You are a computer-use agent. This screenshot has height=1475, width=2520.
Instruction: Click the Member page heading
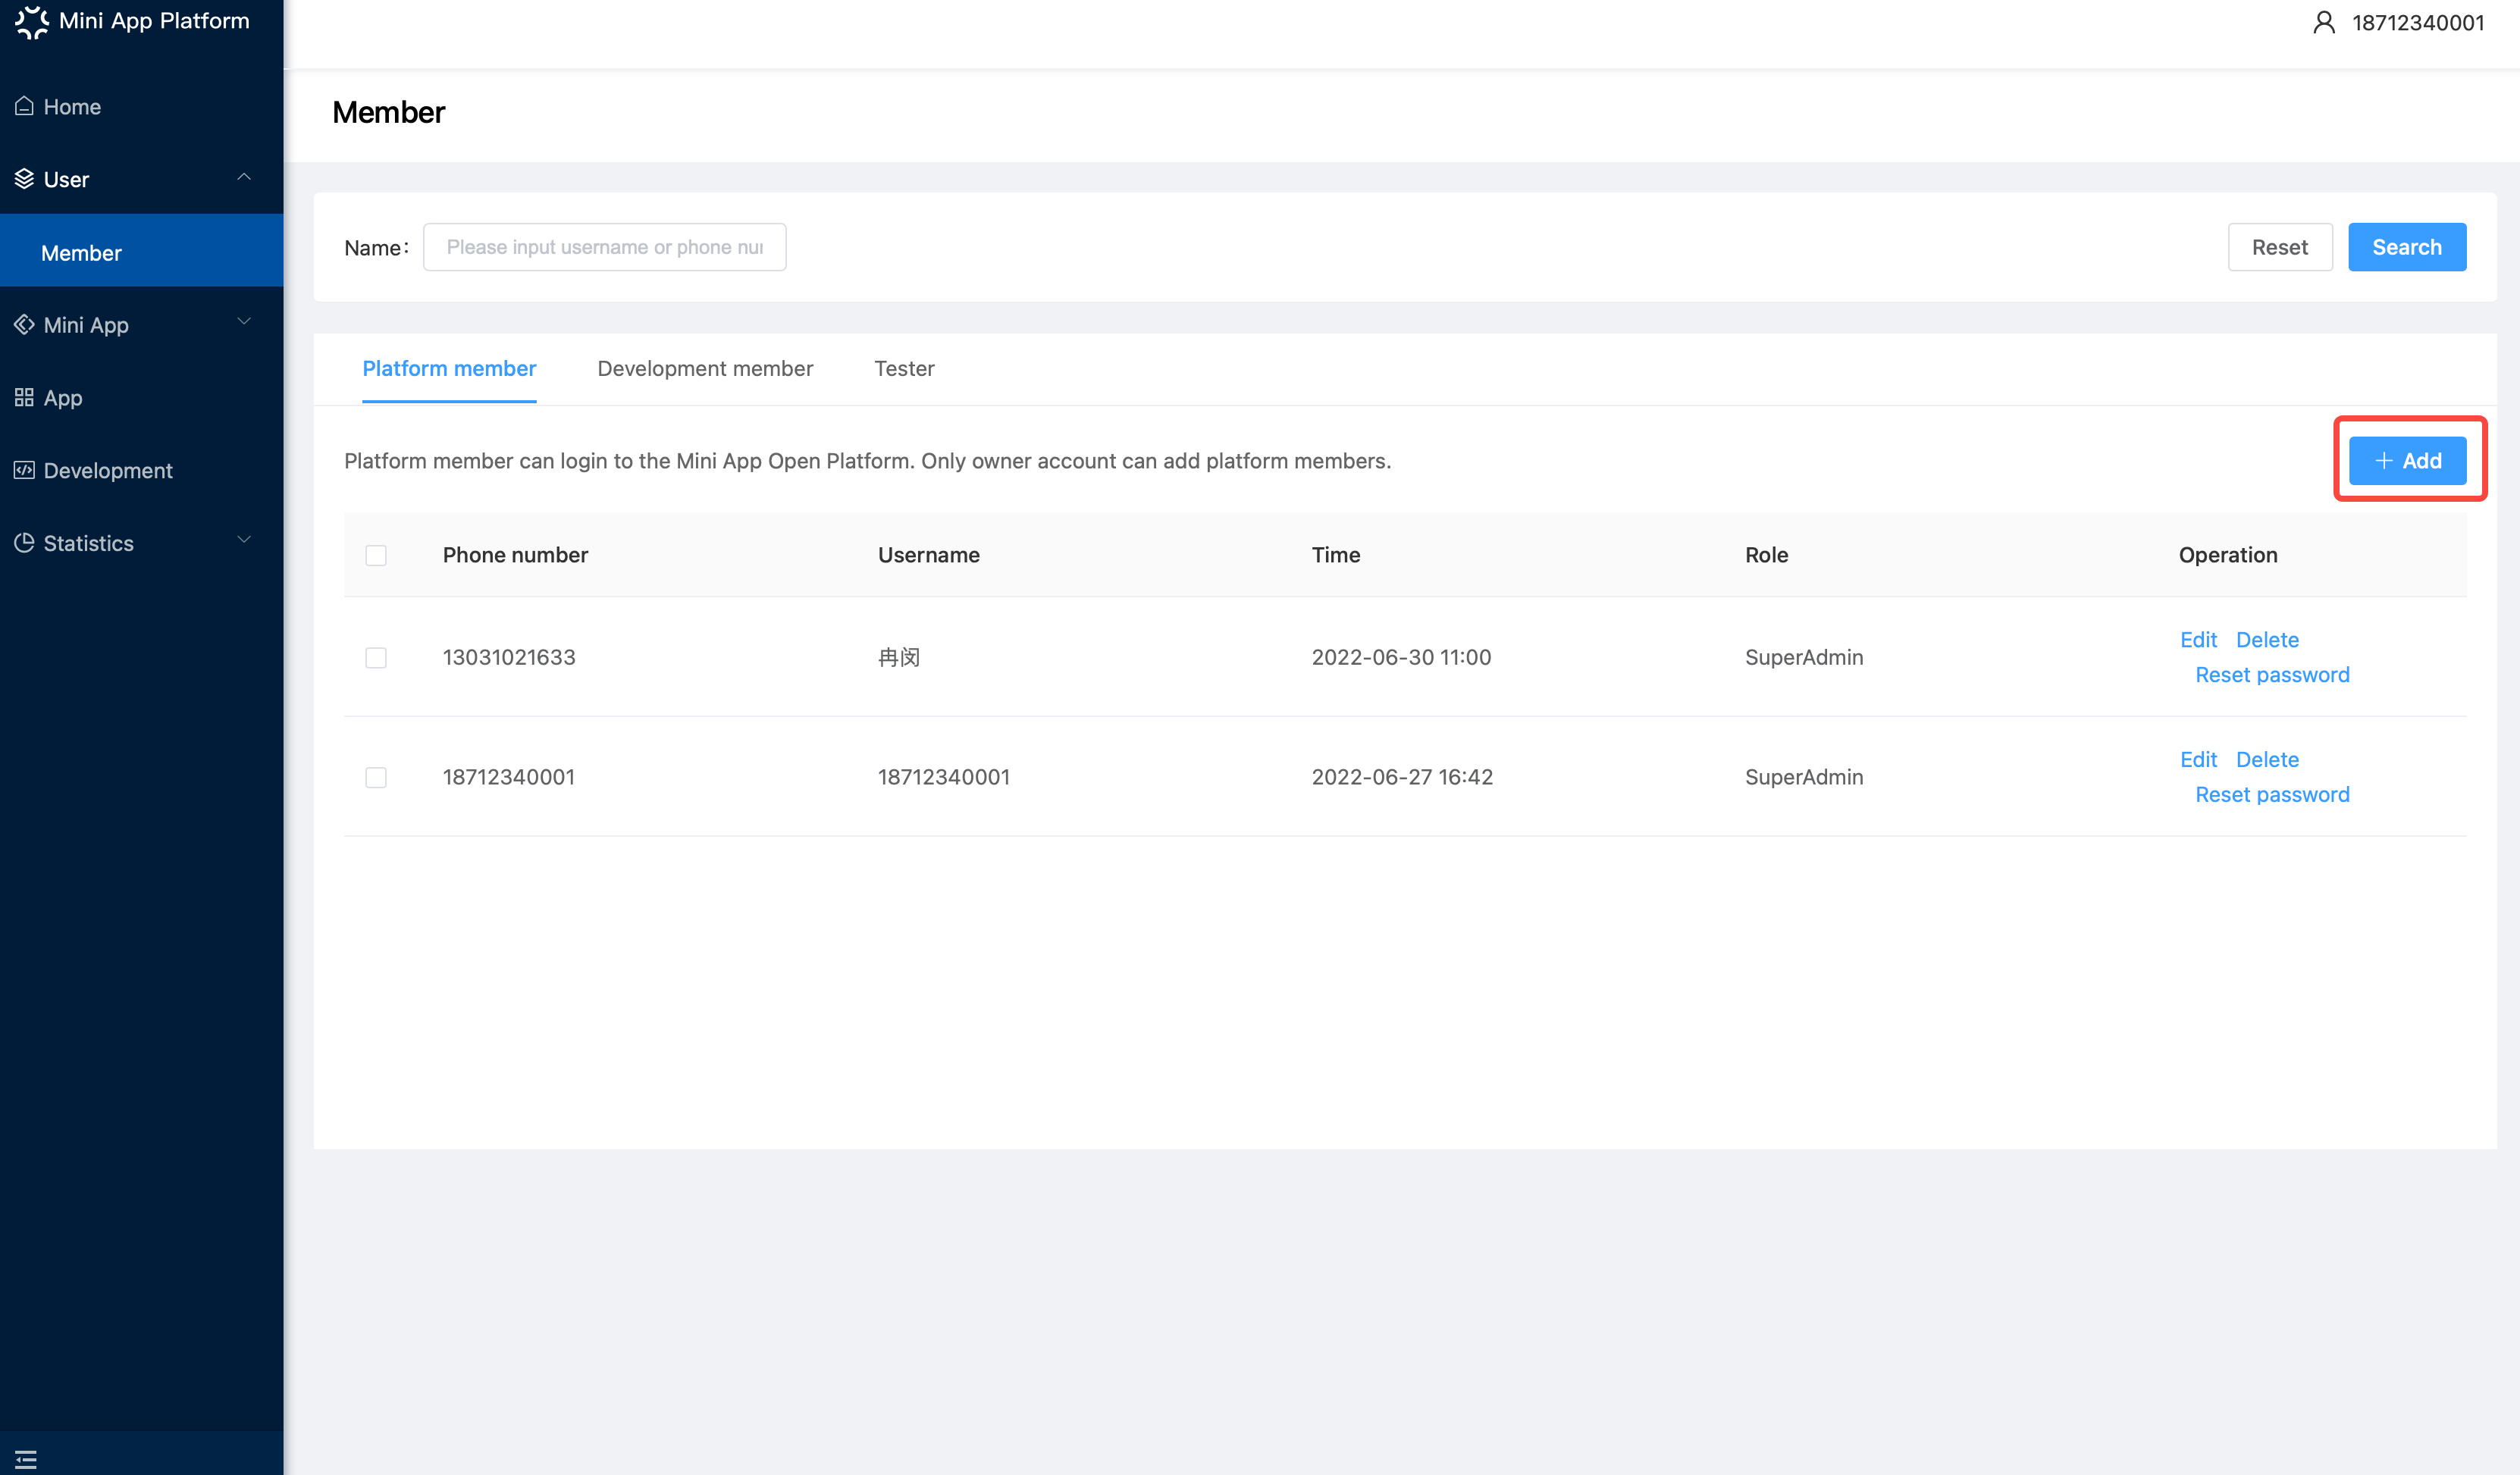click(x=388, y=112)
